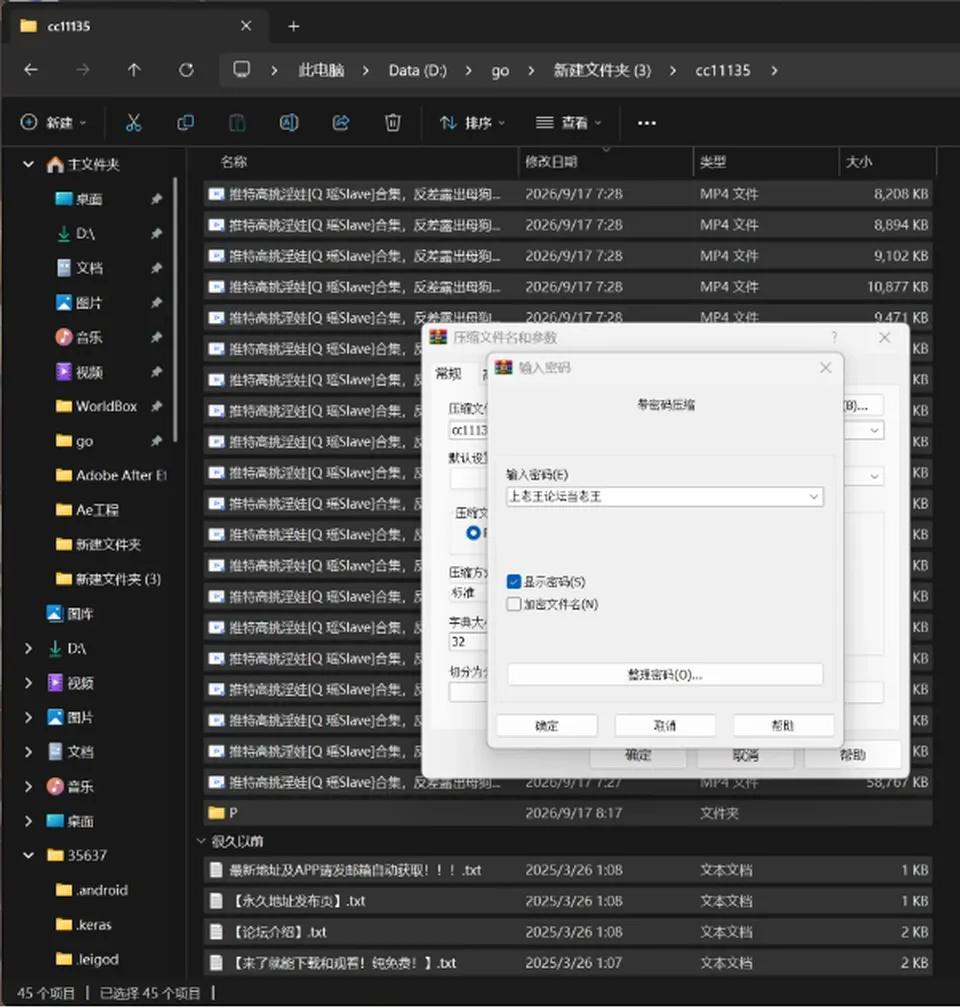Collapse the 很久以前 group
The height and width of the screenshot is (1008, 960).
(201, 842)
